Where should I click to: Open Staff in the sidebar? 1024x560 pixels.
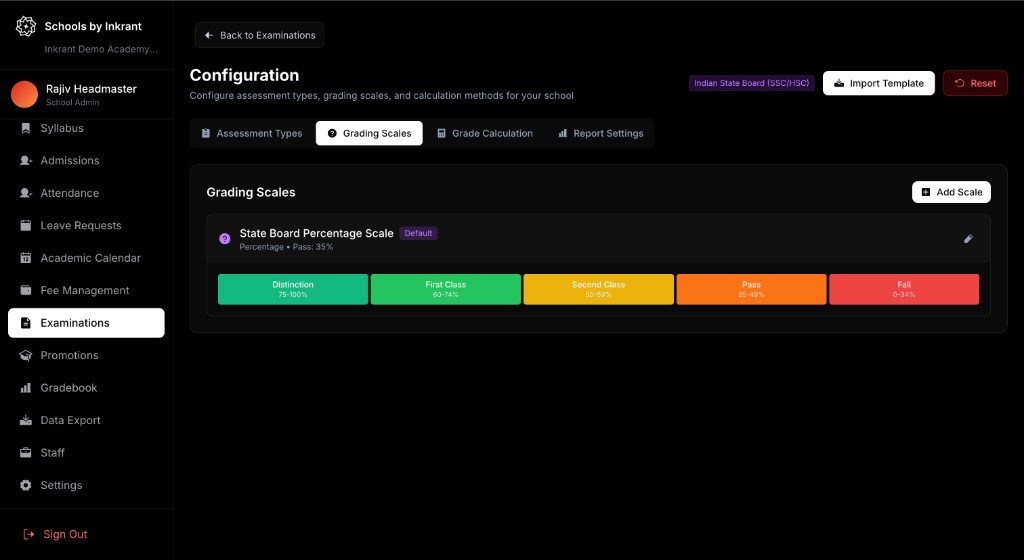(x=86, y=452)
